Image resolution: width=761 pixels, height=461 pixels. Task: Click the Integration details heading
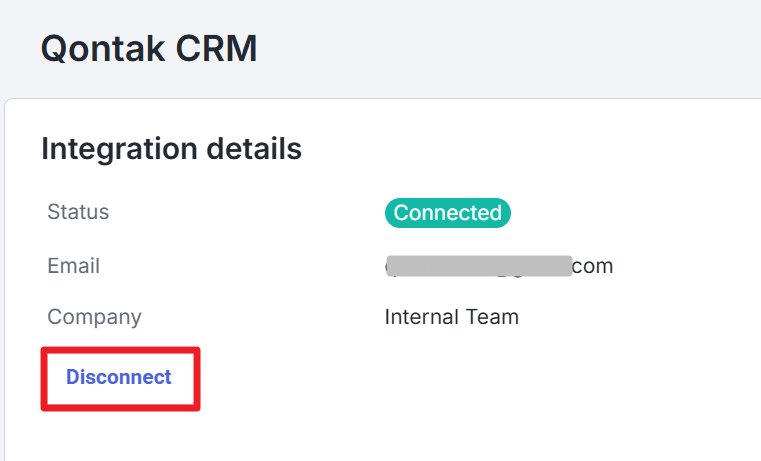[171, 149]
